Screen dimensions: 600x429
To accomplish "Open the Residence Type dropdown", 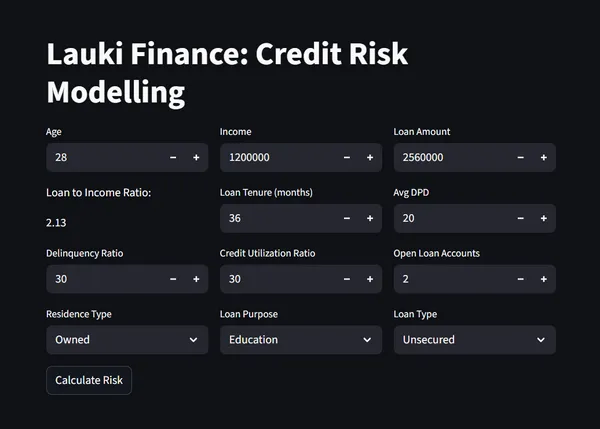I will coord(127,340).
